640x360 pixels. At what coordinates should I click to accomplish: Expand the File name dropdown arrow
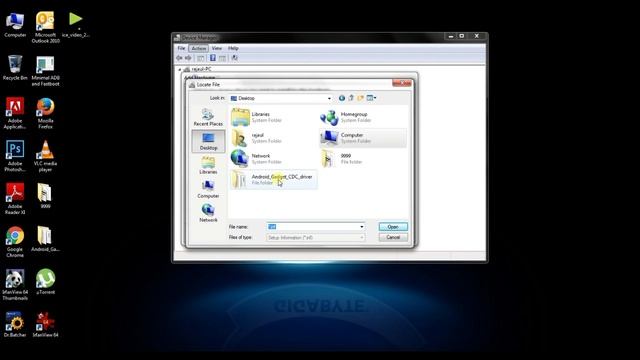(362, 227)
